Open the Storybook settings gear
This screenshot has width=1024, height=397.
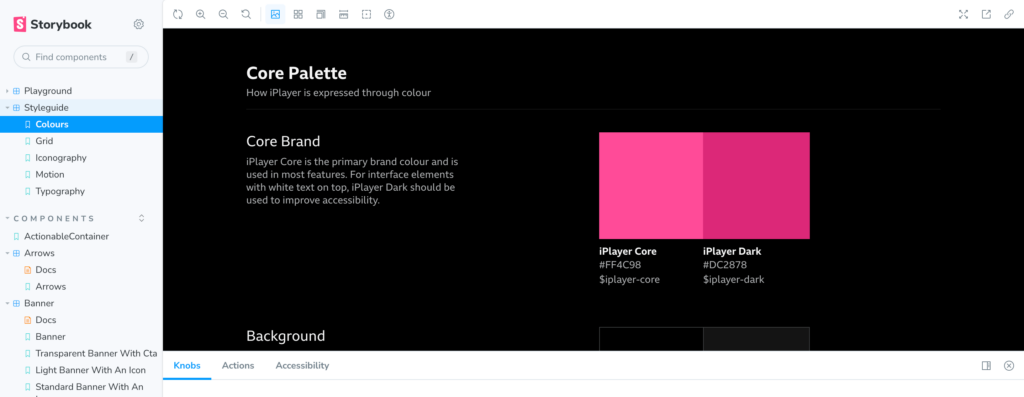(138, 24)
